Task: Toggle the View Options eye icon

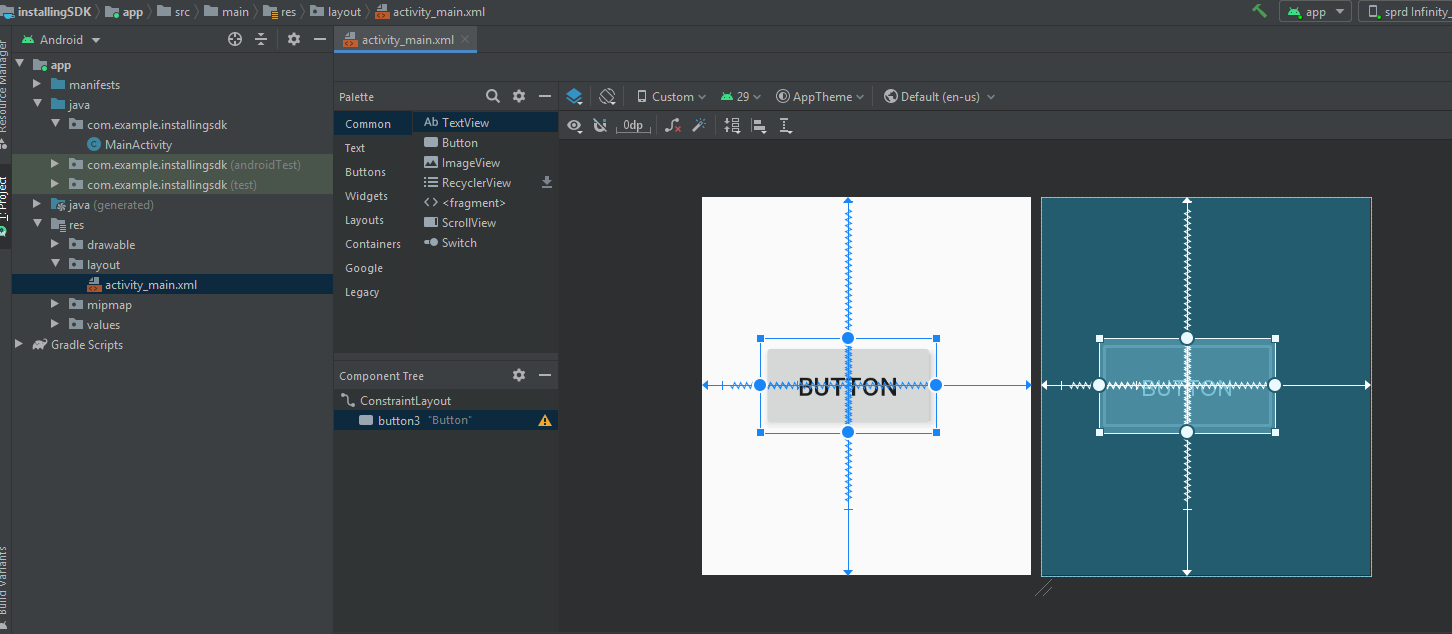Action: [x=574, y=126]
